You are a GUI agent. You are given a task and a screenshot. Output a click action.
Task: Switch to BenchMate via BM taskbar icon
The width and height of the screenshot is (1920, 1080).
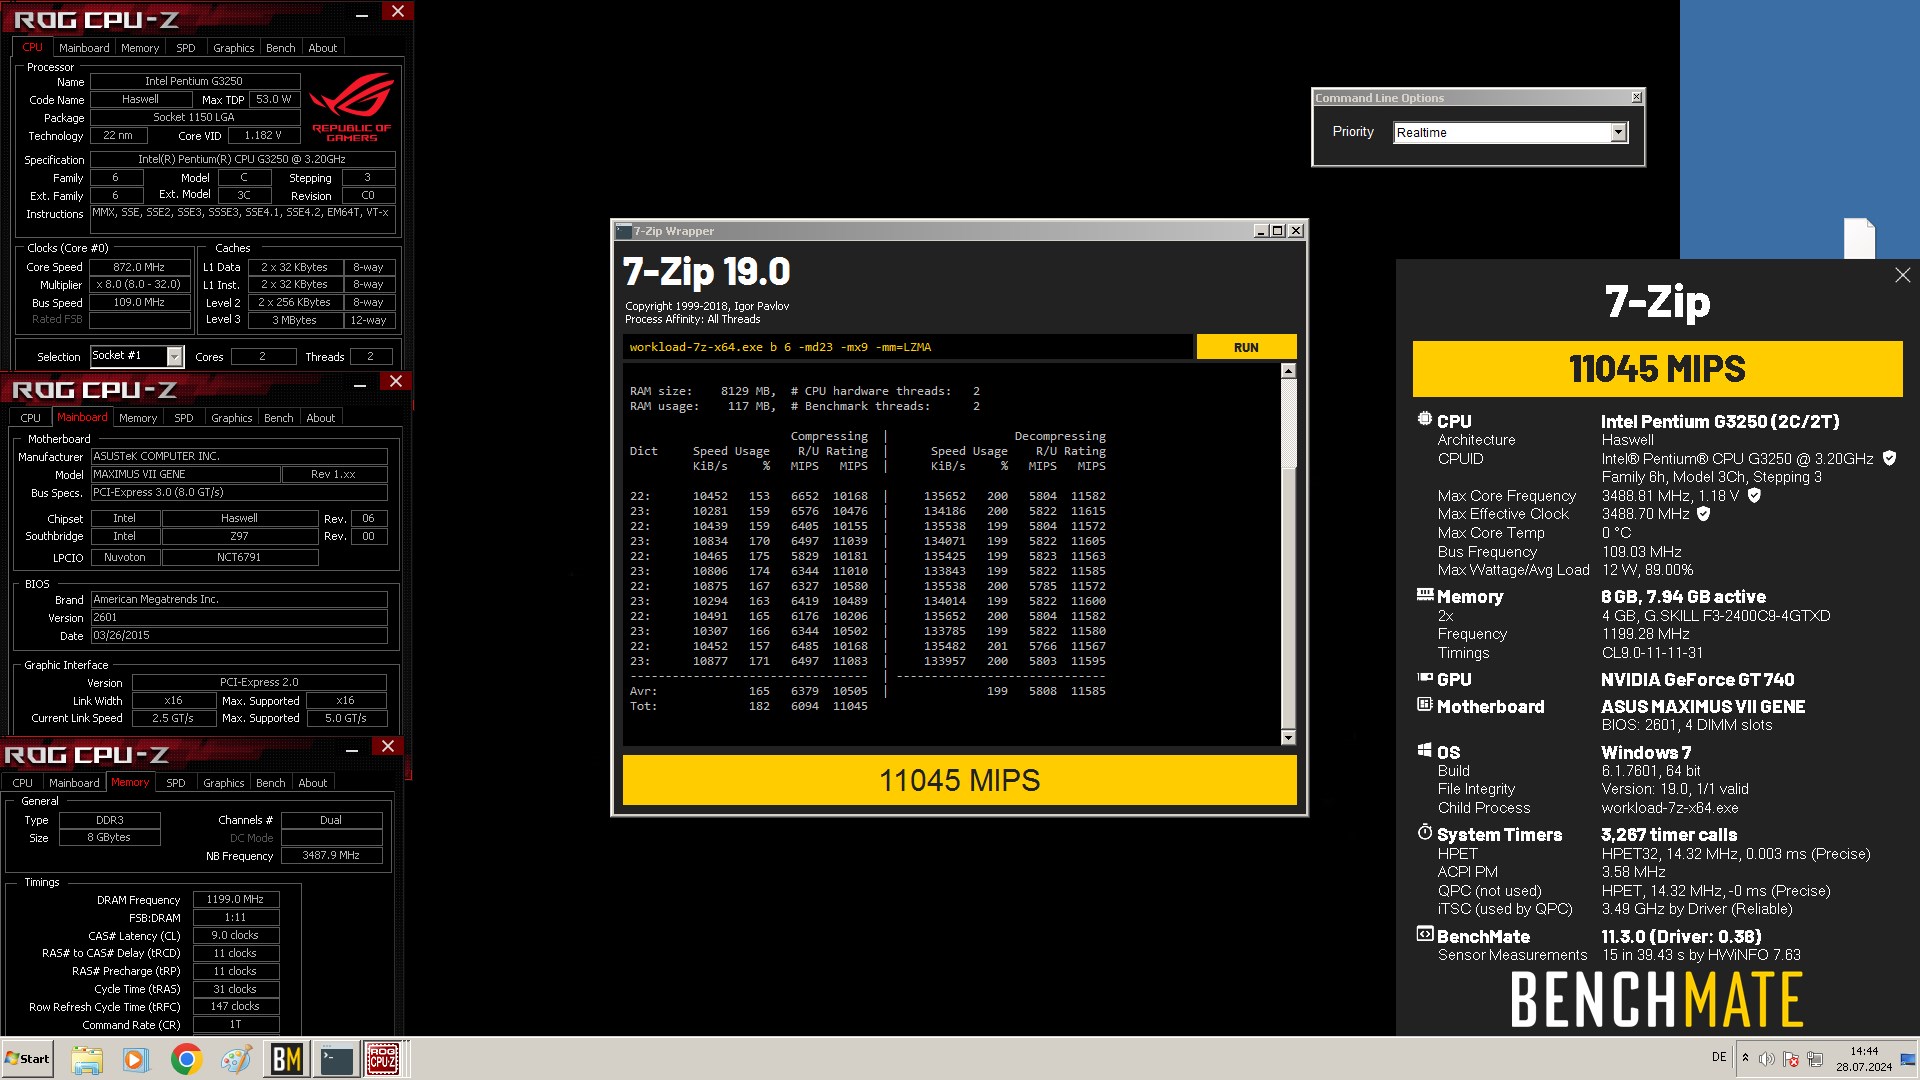point(287,1059)
